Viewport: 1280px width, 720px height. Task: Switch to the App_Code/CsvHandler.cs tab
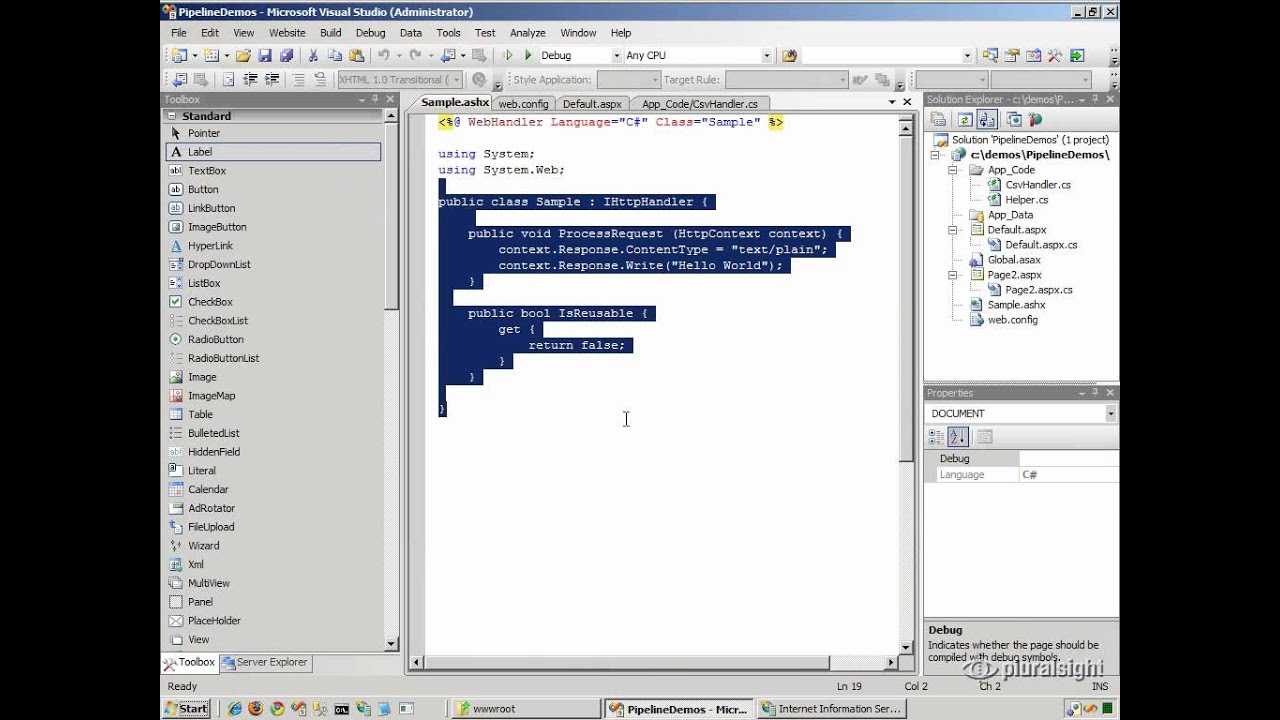coord(700,103)
